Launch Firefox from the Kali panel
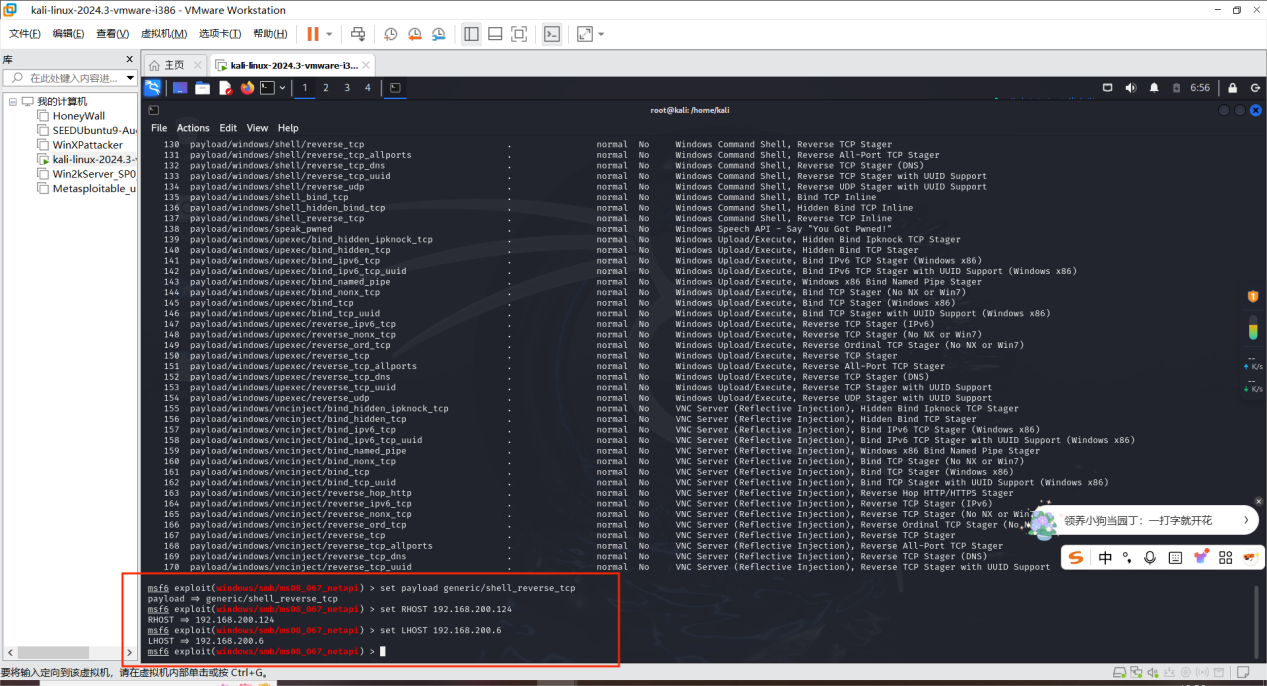 pyautogui.click(x=247, y=88)
